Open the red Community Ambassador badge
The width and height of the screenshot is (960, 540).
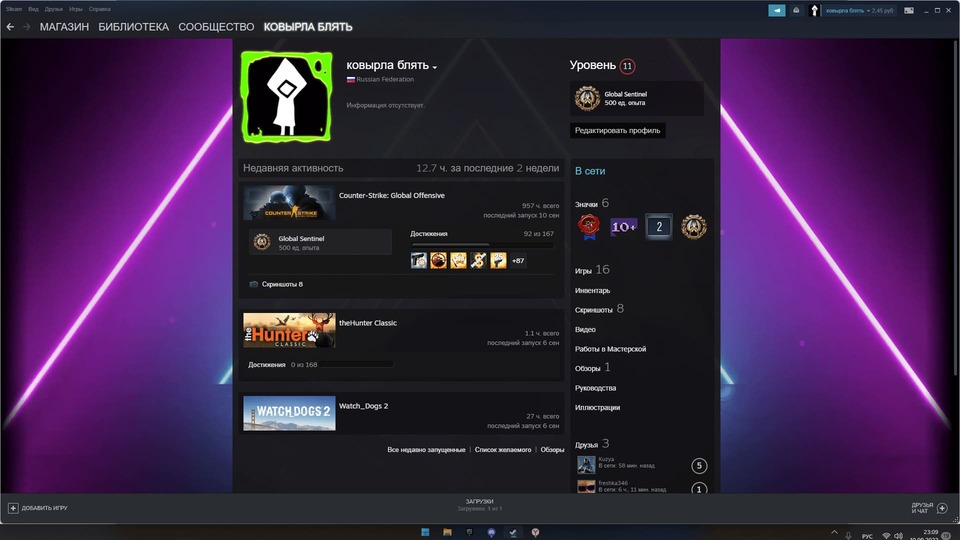pos(588,227)
